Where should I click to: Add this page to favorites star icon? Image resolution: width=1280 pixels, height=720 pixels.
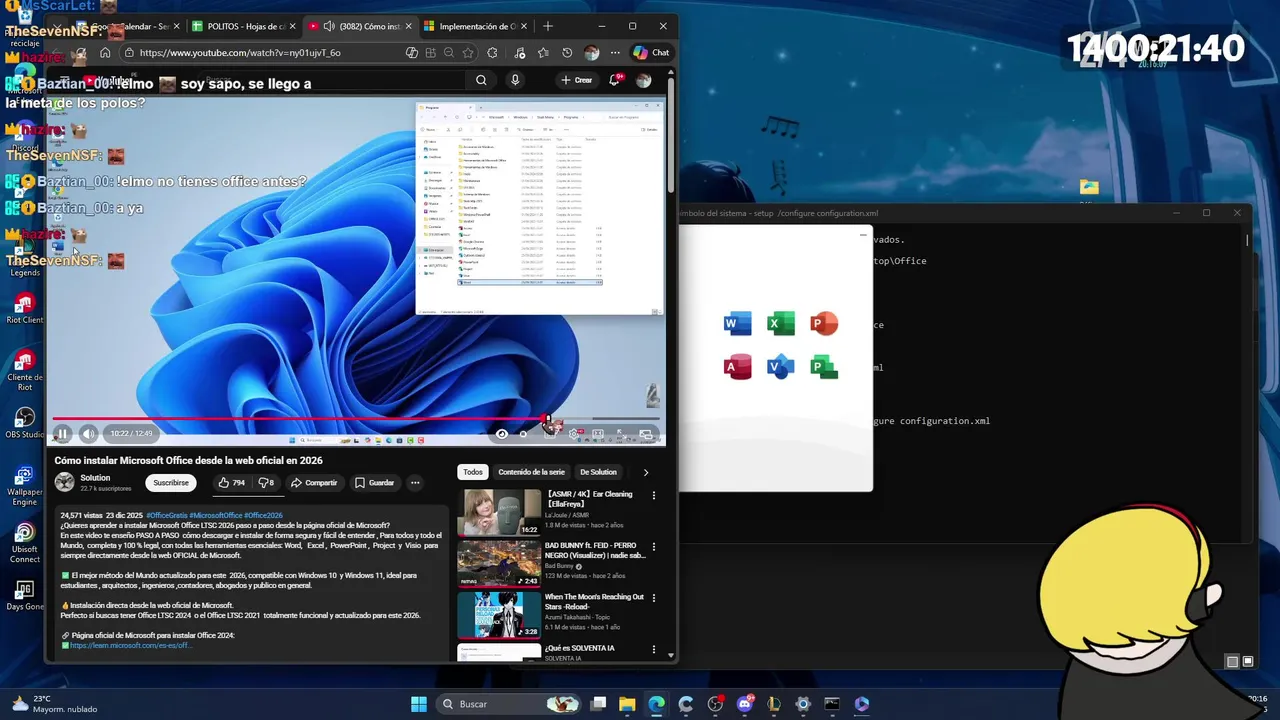click(470, 52)
